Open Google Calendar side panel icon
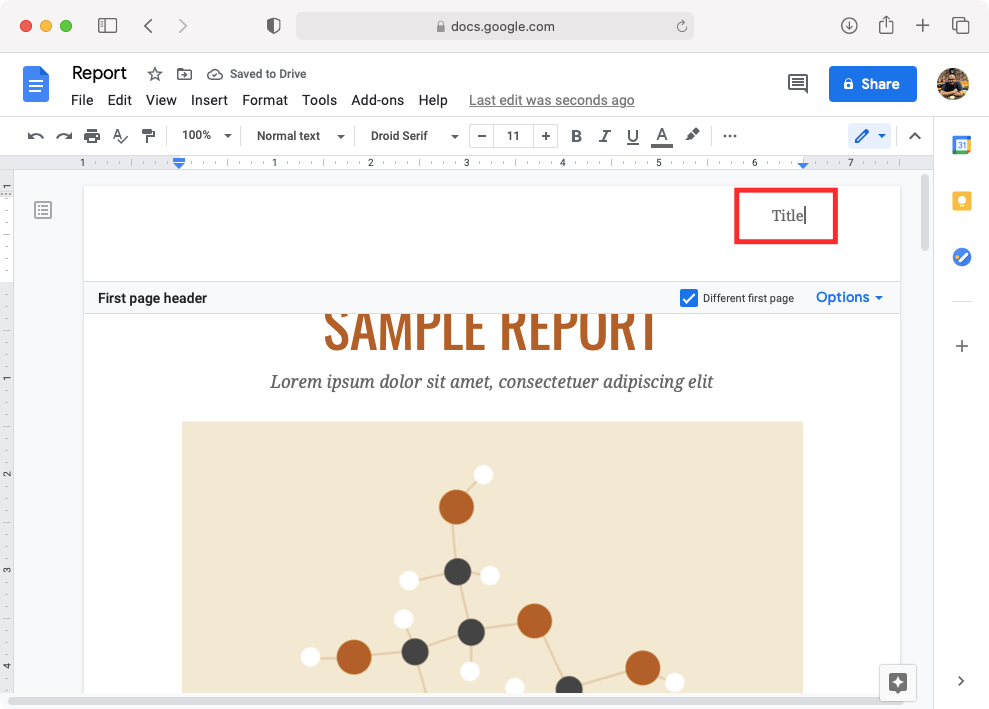989x709 pixels. tap(961, 145)
